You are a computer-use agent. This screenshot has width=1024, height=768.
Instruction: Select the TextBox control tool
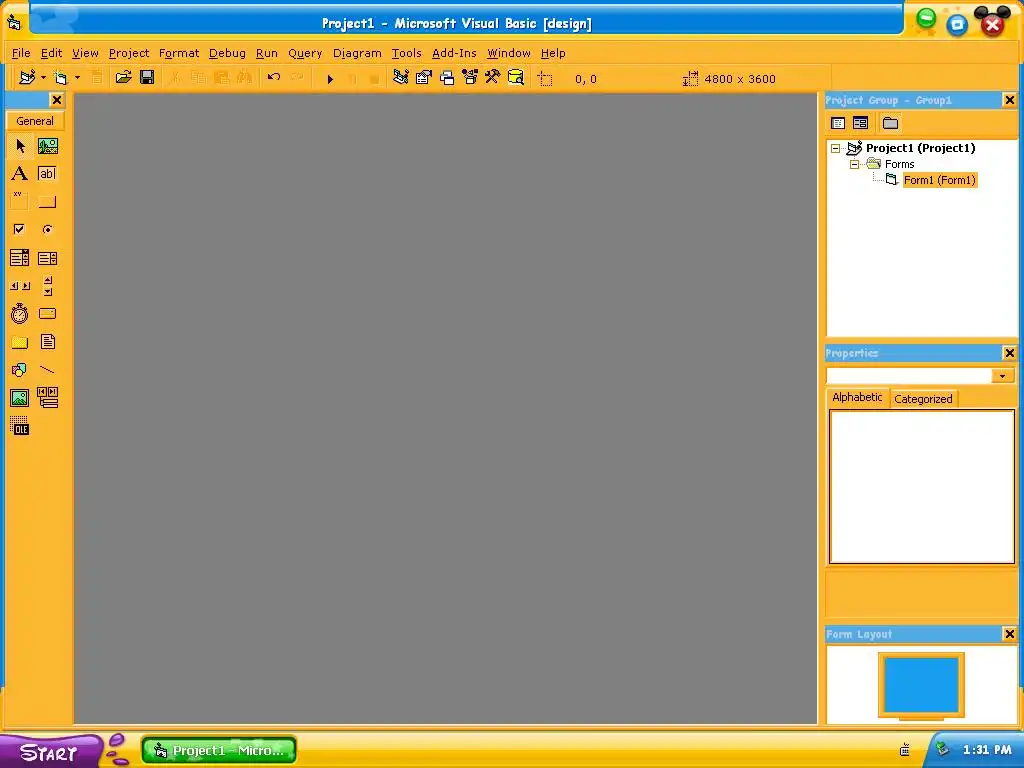click(x=47, y=173)
